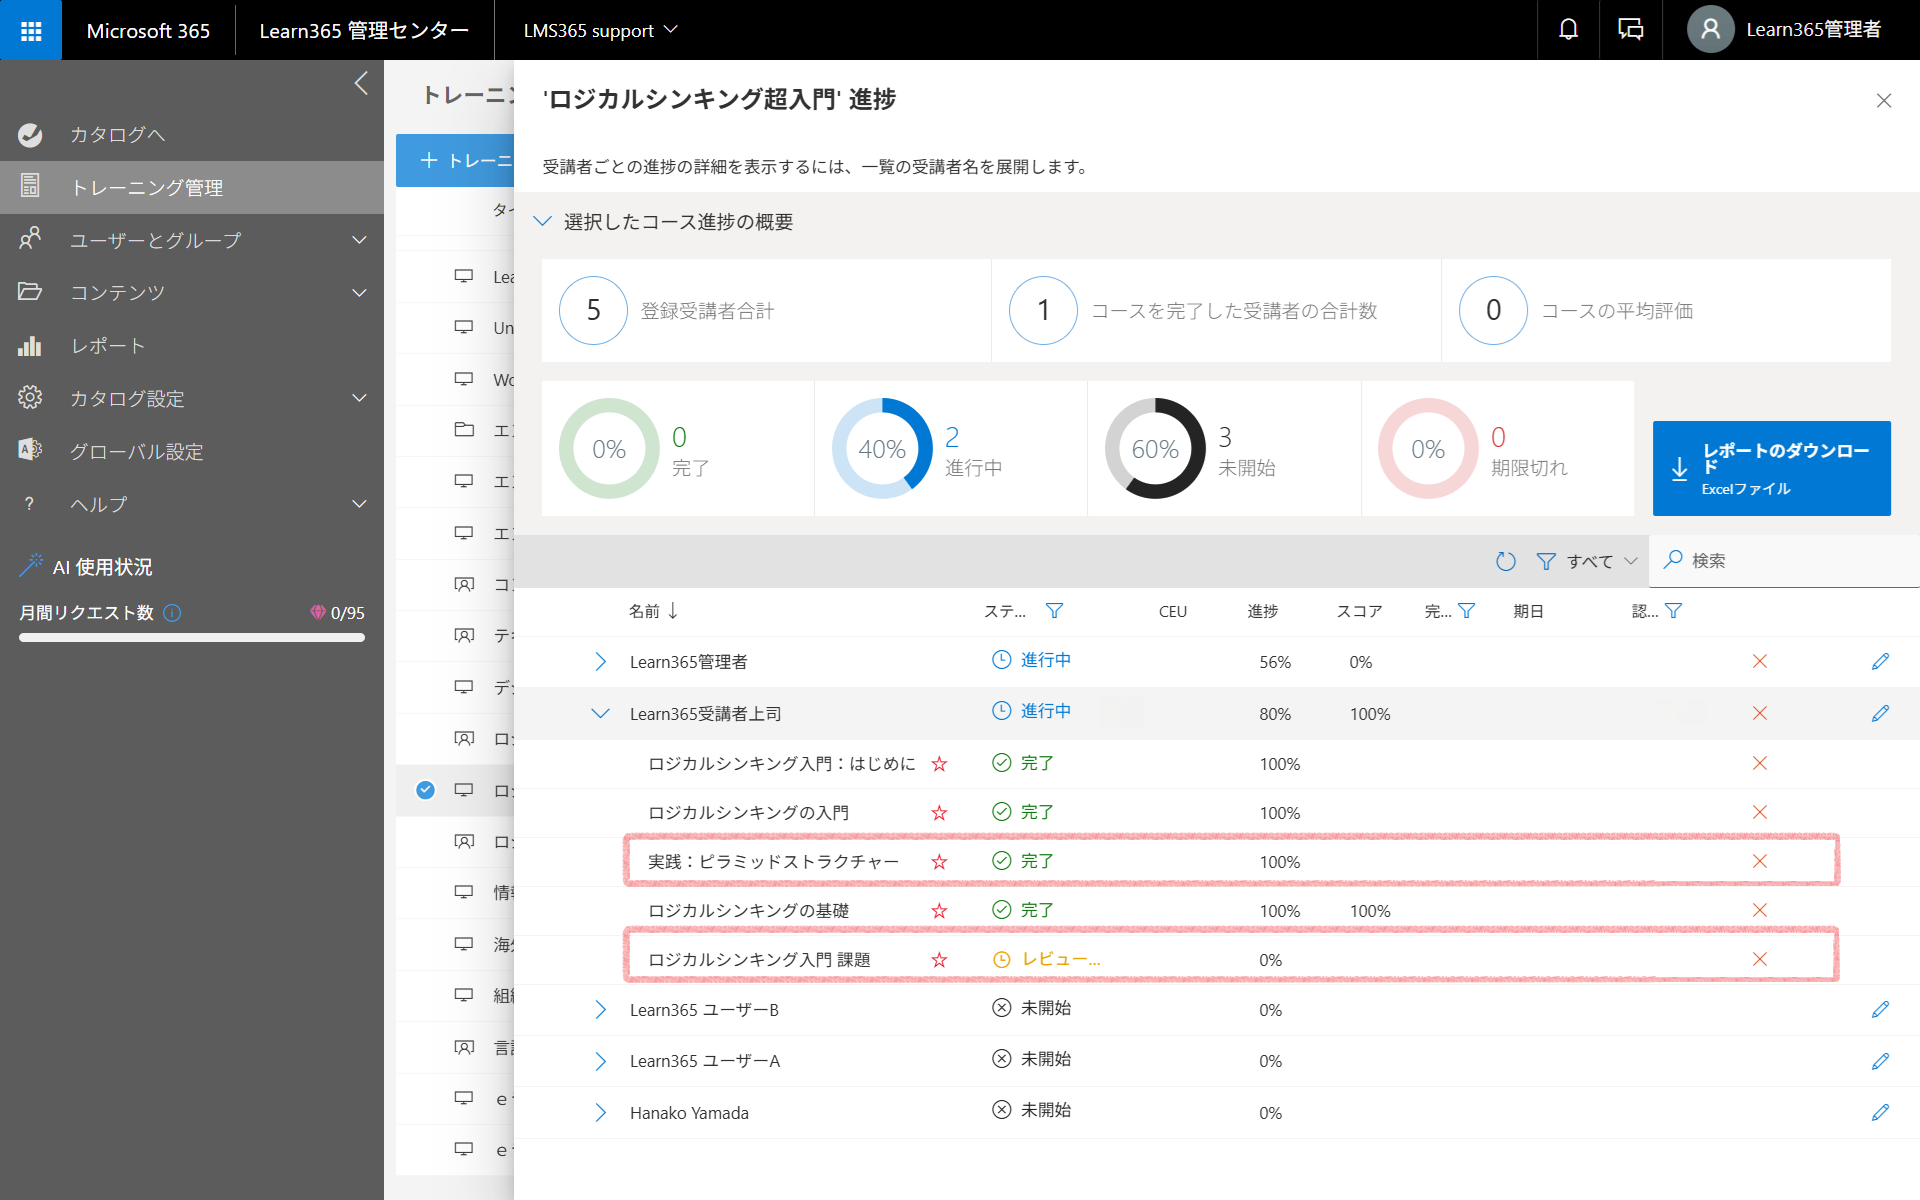The width and height of the screenshot is (1920, 1200).
Task: Click star next to ロジカルシンキング入門：はじめに
Action: coord(939,764)
